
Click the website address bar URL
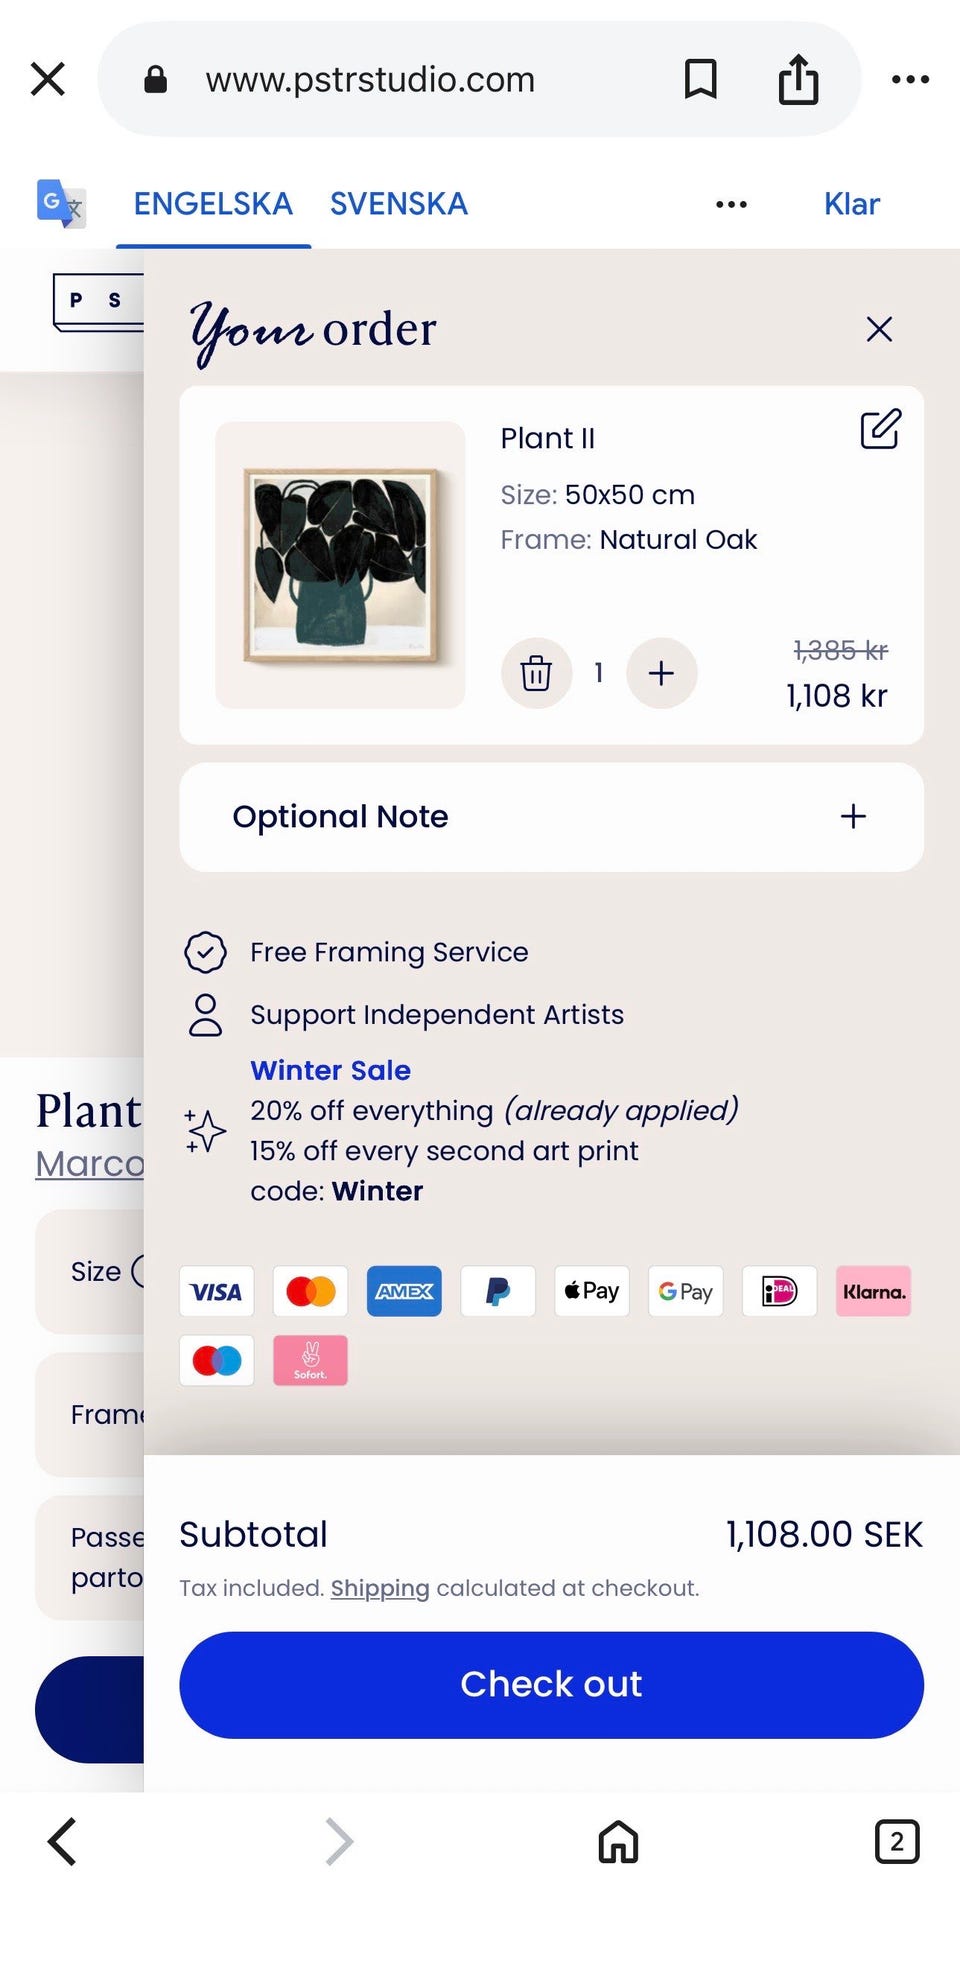[370, 79]
